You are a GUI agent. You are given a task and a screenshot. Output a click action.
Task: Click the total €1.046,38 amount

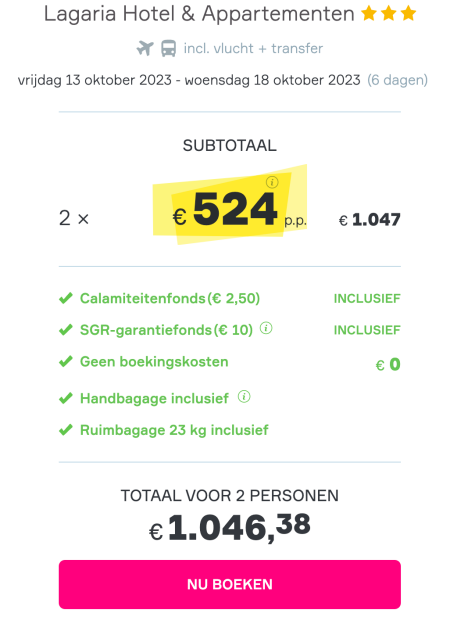(230, 527)
